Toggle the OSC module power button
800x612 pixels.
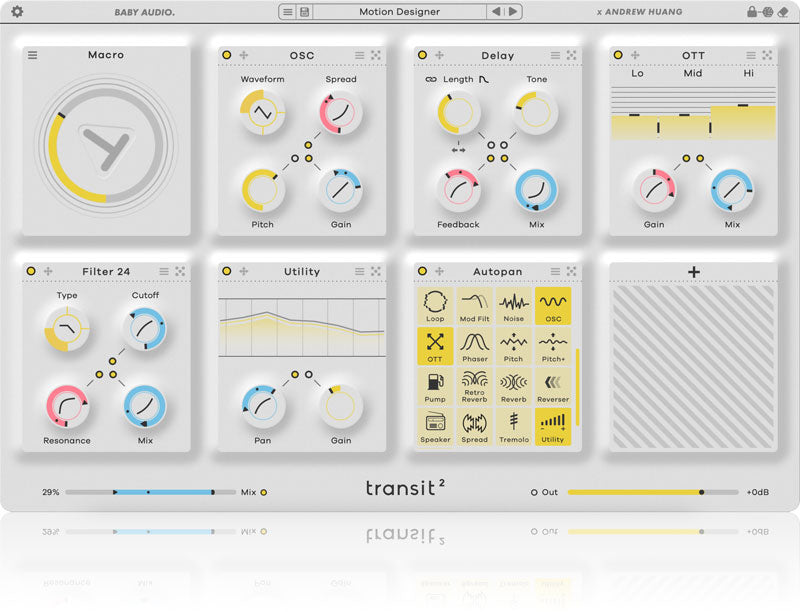click(227, 55)
